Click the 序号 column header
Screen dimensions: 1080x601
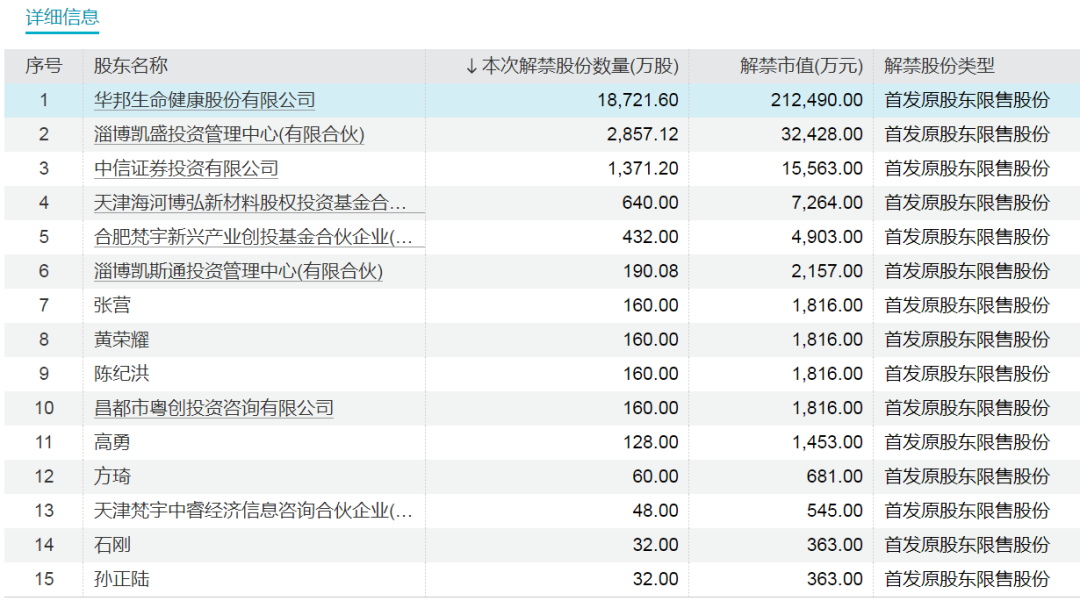43,66
